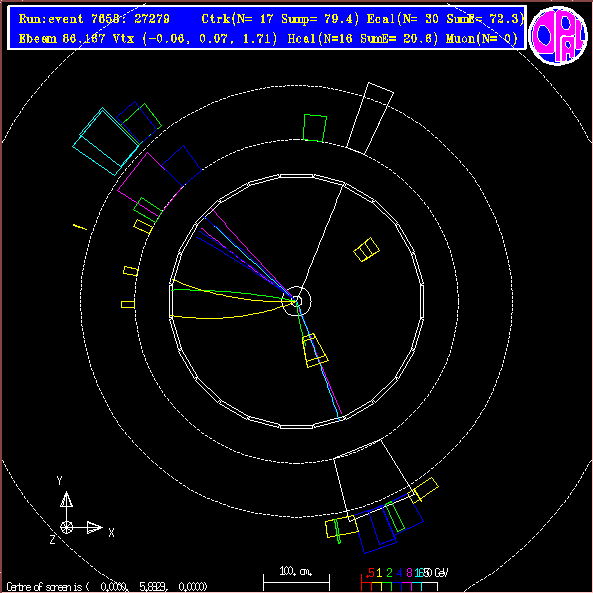Select the large cyan calorimeter cluster

pos(106,141)
